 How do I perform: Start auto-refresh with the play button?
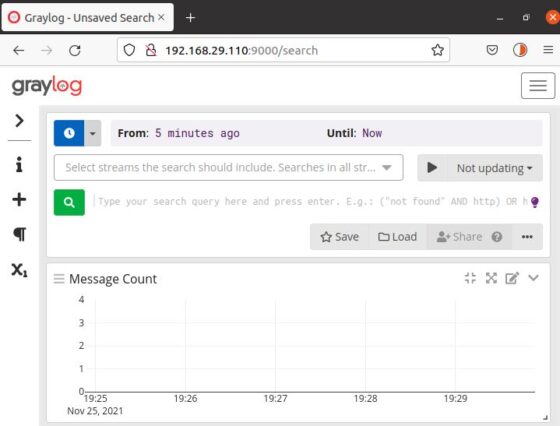tap(432, 167)
